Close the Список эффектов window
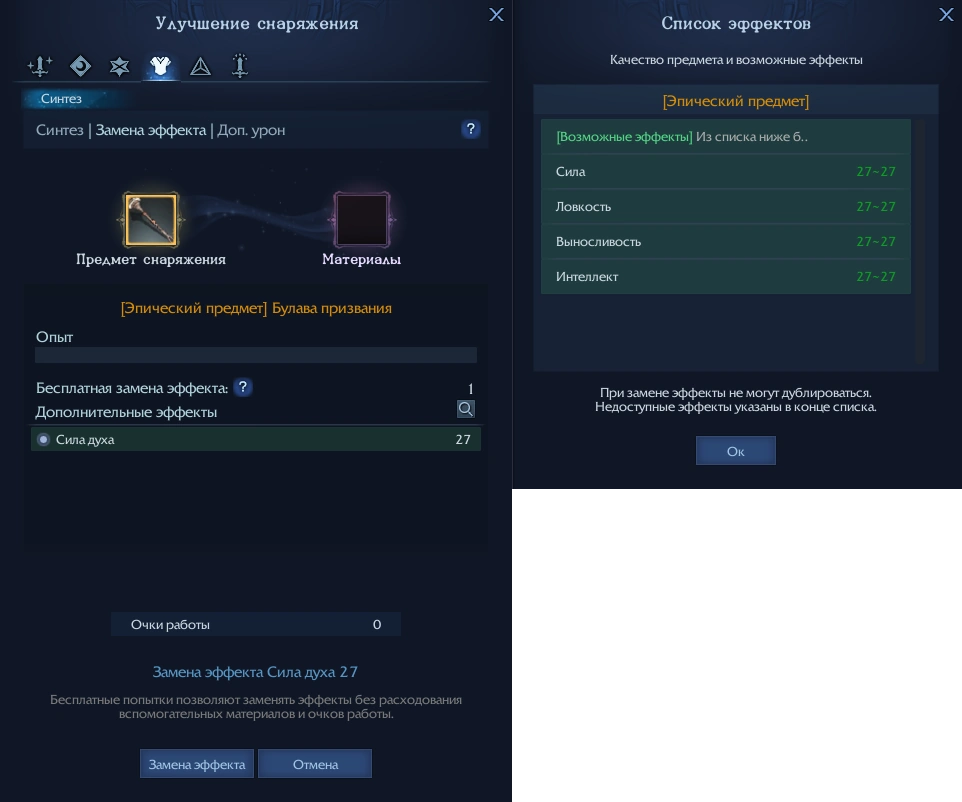This screenshot has height=802, width=962. (946, 15)
